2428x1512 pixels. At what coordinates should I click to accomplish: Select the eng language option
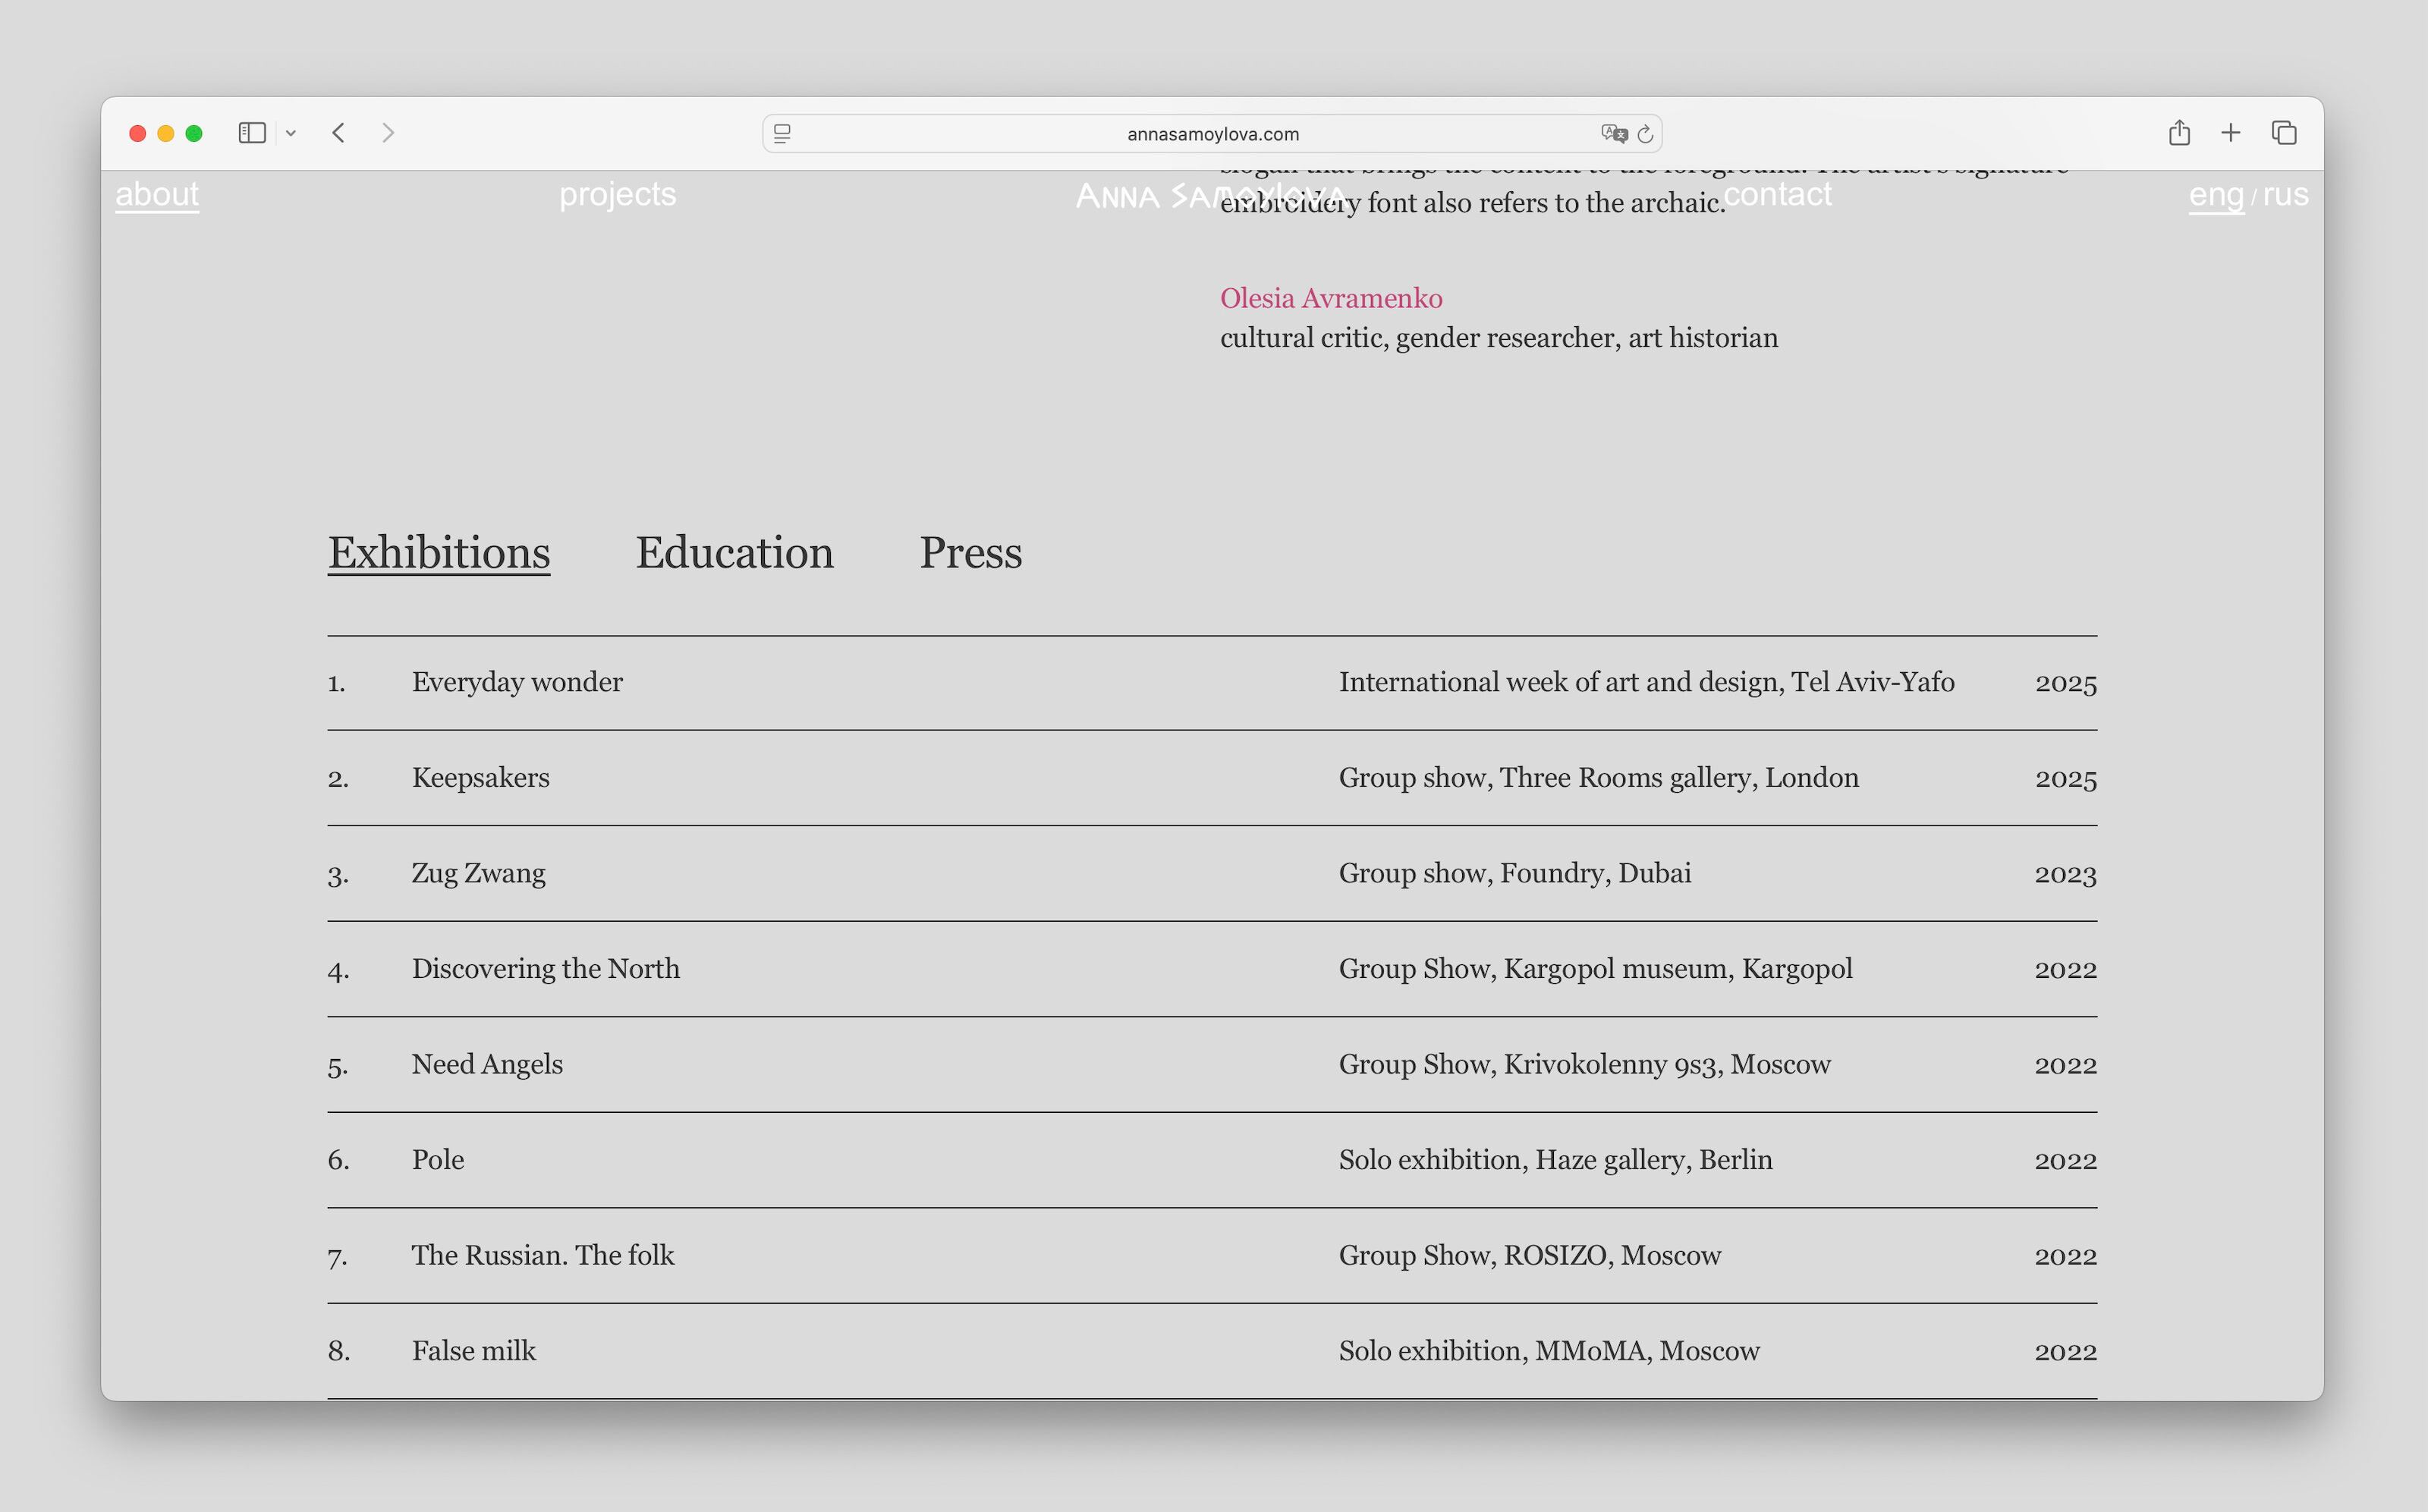coord(2216,194)
